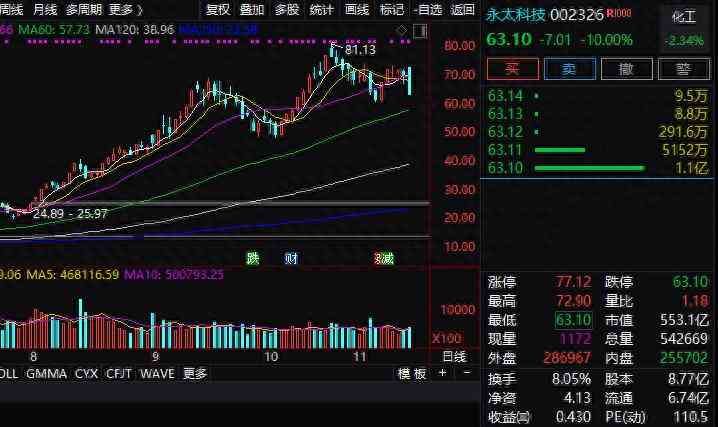The width and height of the screenshot is (718, 427).
Task: Click the blue 卖 (sell) button
Action: pyautogui.click(x=570, y=69)
